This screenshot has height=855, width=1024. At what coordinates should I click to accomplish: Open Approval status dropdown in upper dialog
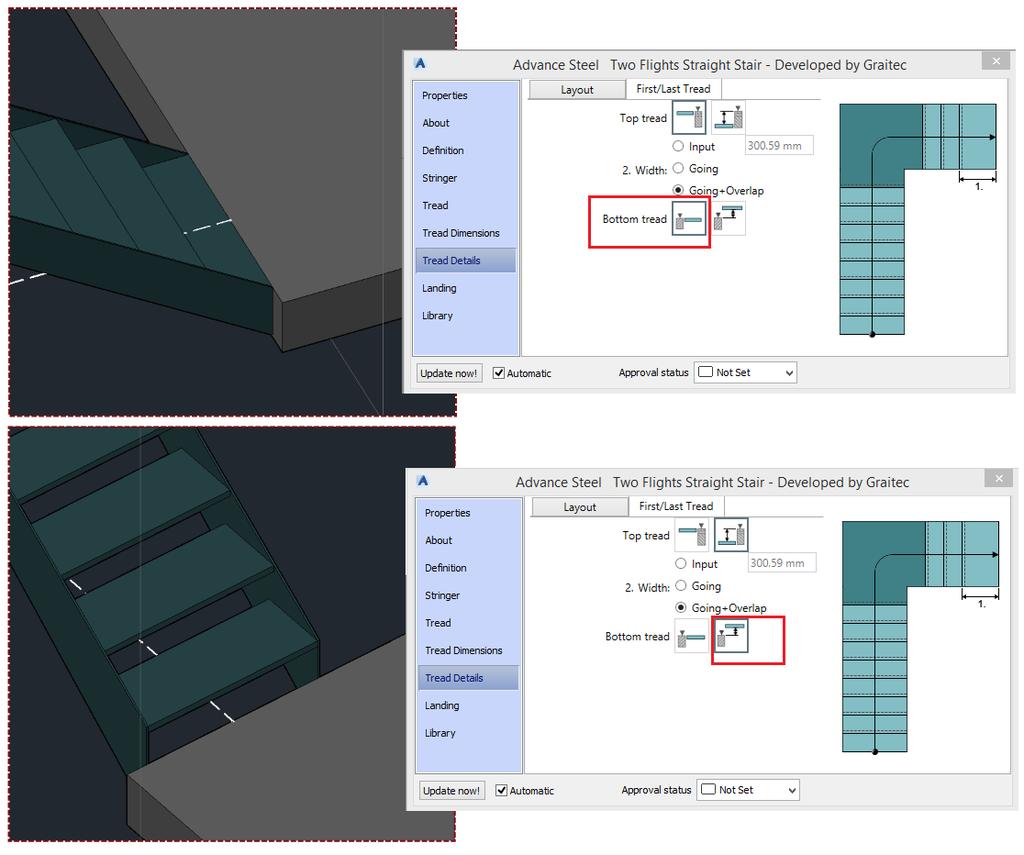745,372
